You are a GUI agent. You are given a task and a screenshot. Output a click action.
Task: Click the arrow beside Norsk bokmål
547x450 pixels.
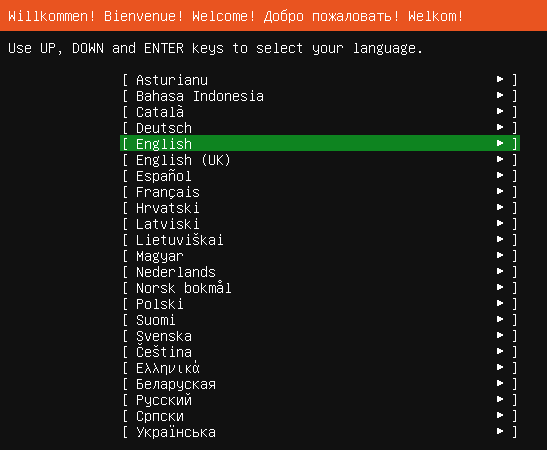[500, 287]
